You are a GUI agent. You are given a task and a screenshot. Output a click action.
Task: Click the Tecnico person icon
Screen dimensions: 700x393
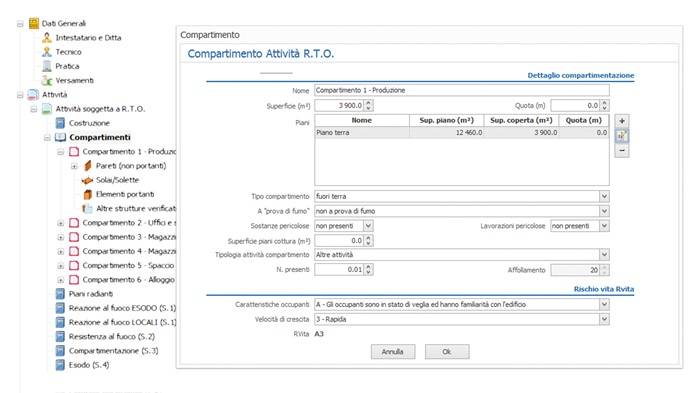(47, 52)
